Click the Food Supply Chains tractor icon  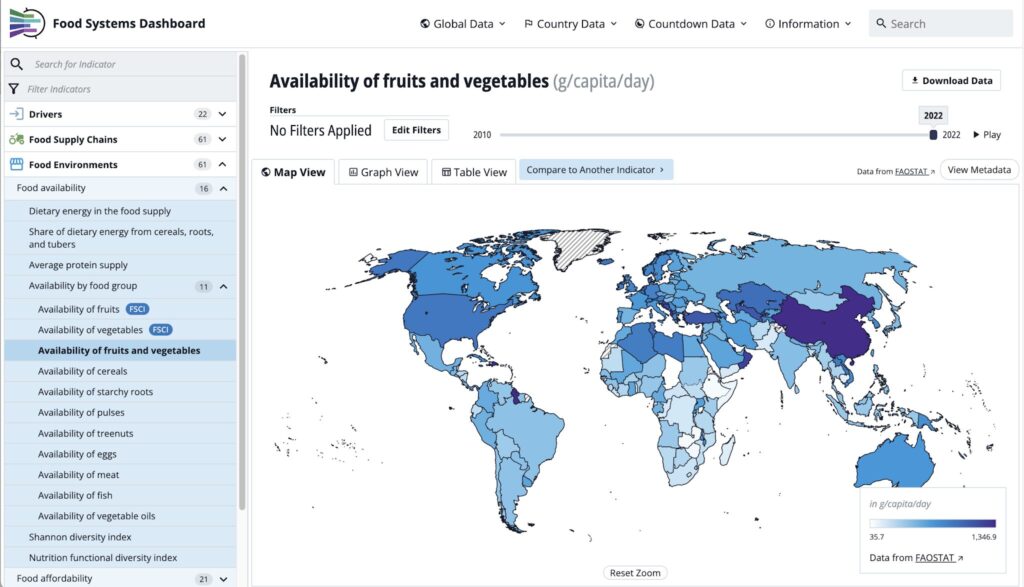tap(16, 140)
